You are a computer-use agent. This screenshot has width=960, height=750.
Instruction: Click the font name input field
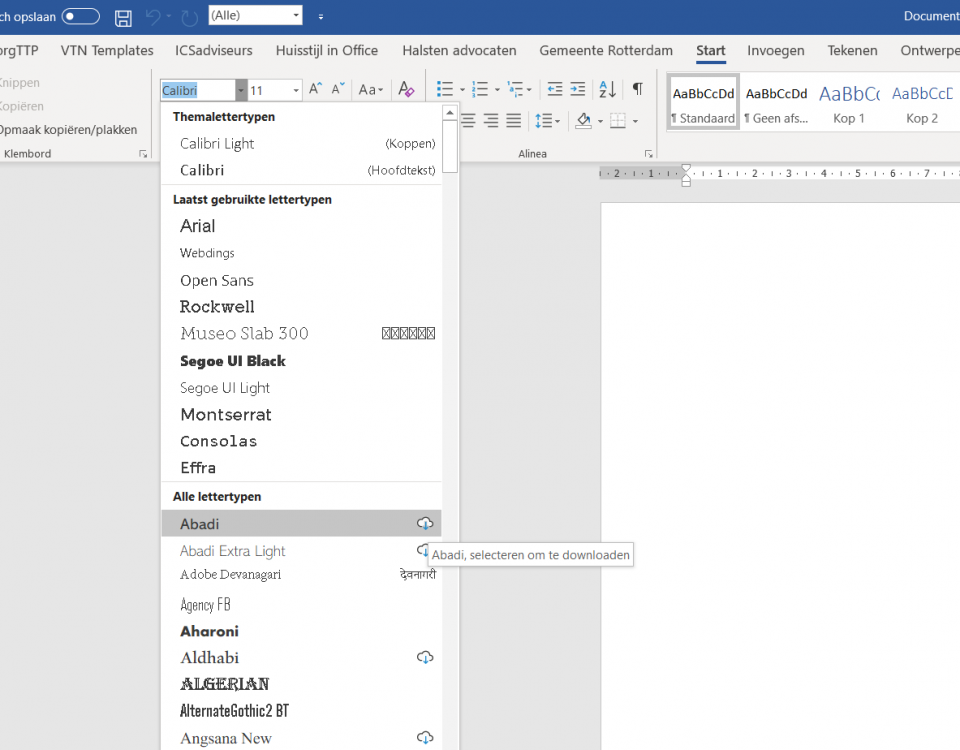[x=198, y=91]
